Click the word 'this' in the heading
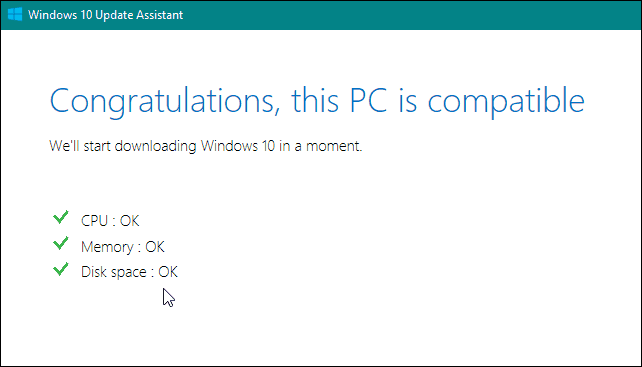Viewport: 642px width, 367px height. pyautogui.click(x=315, y=100)
